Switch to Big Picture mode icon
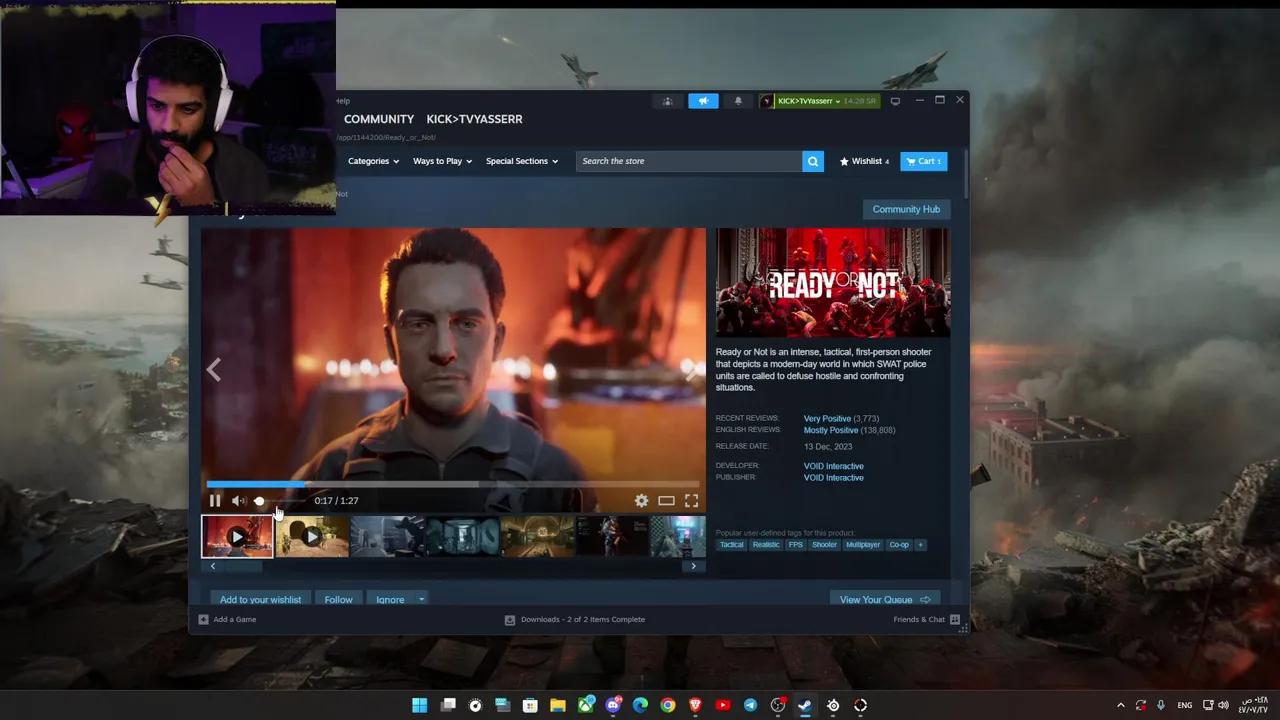The image size is (1280, 720). 895,101
